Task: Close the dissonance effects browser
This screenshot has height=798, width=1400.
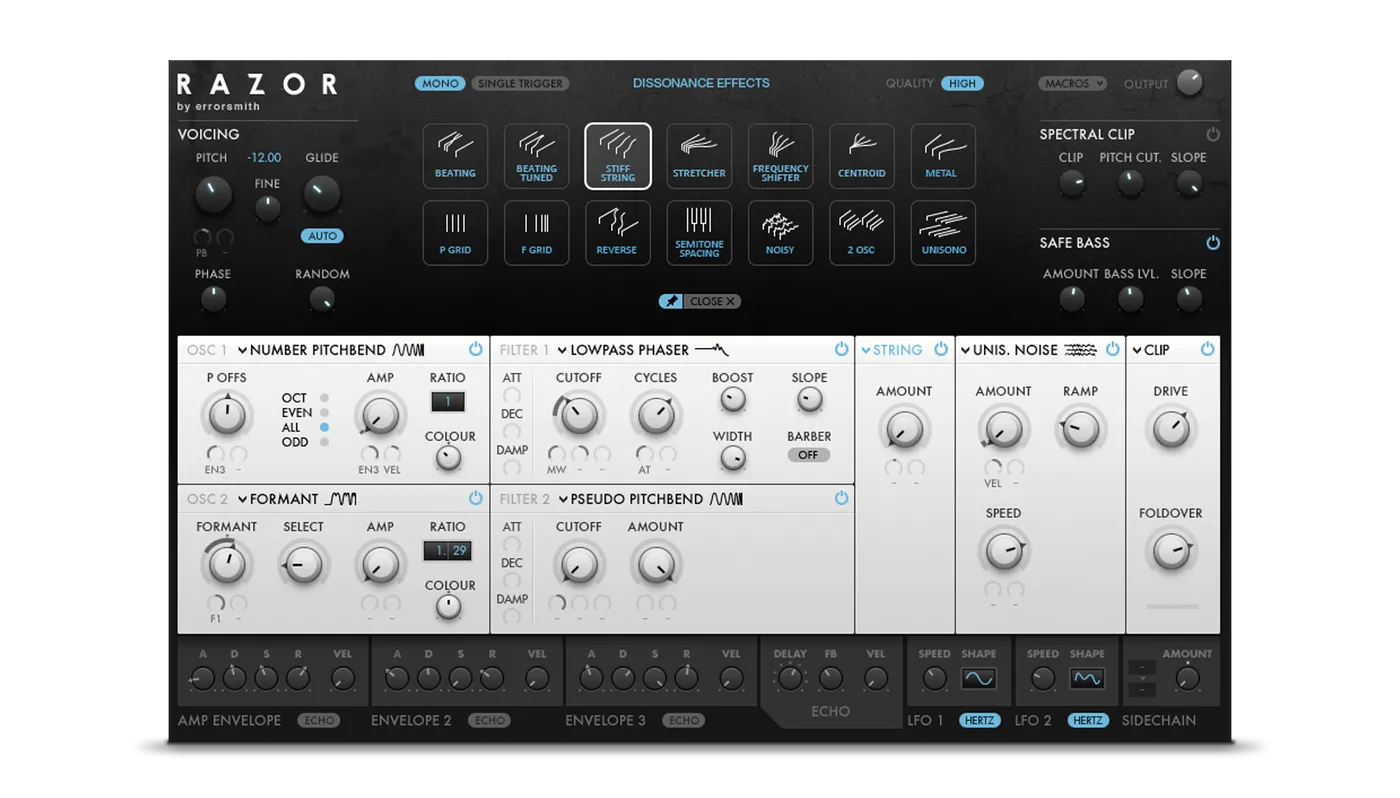Action: point(713,301)
